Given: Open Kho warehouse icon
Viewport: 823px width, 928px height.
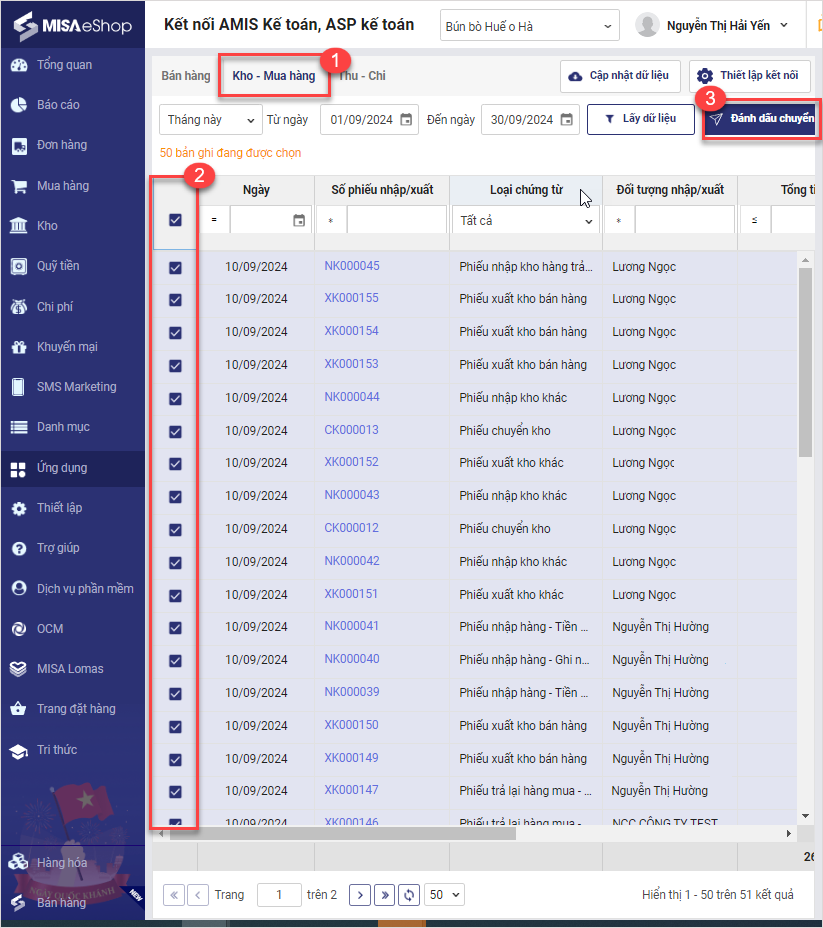Looking at the screenshot, I should (x=19, y=225).
